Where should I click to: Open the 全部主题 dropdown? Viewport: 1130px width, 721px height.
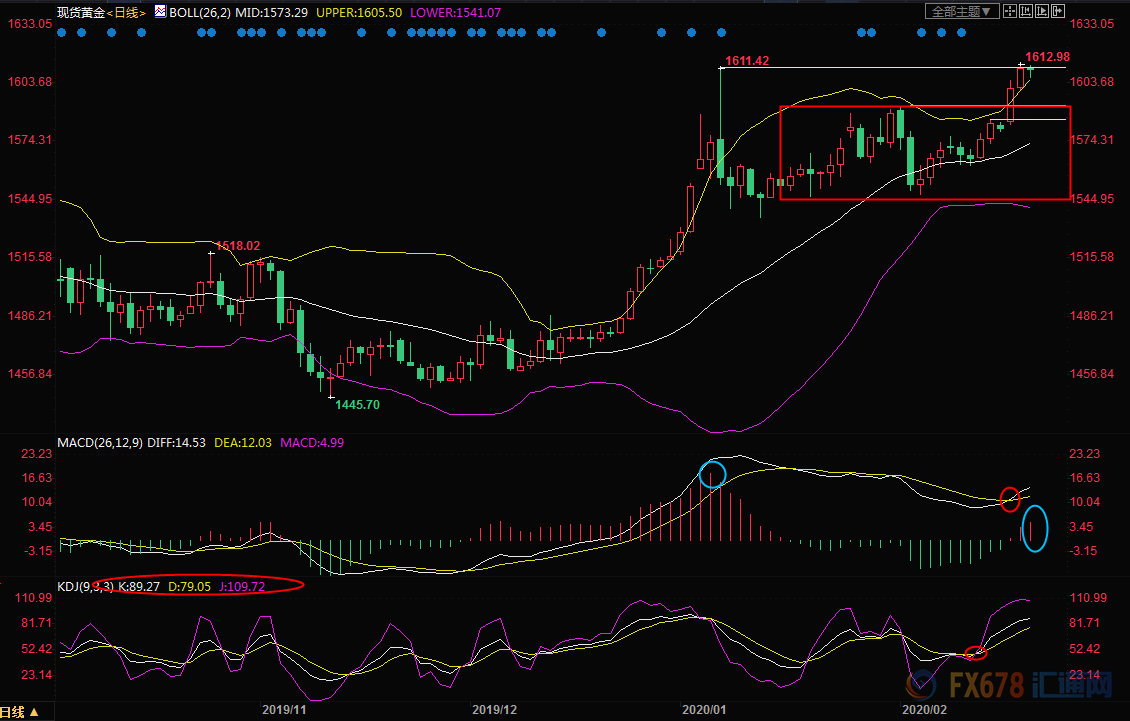(963, 12)
